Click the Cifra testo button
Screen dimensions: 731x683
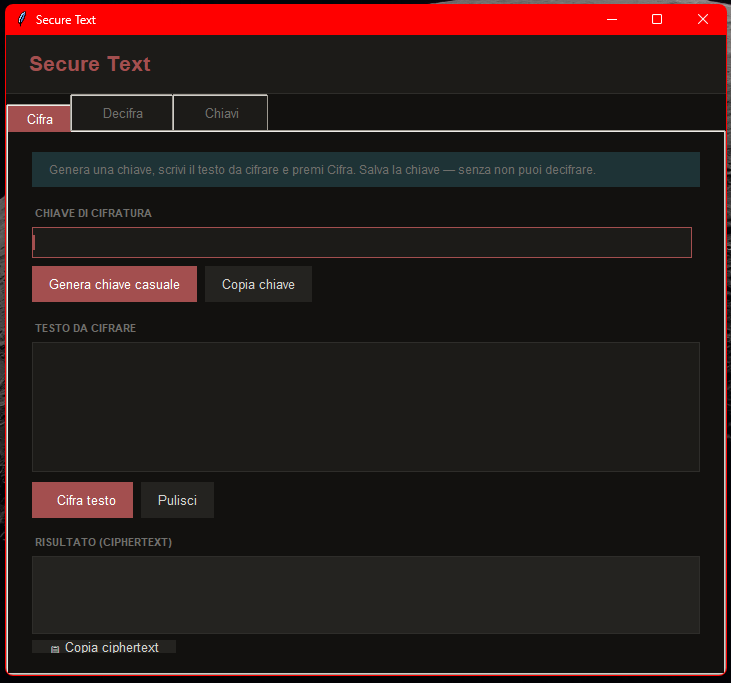[x=83, y=500]
